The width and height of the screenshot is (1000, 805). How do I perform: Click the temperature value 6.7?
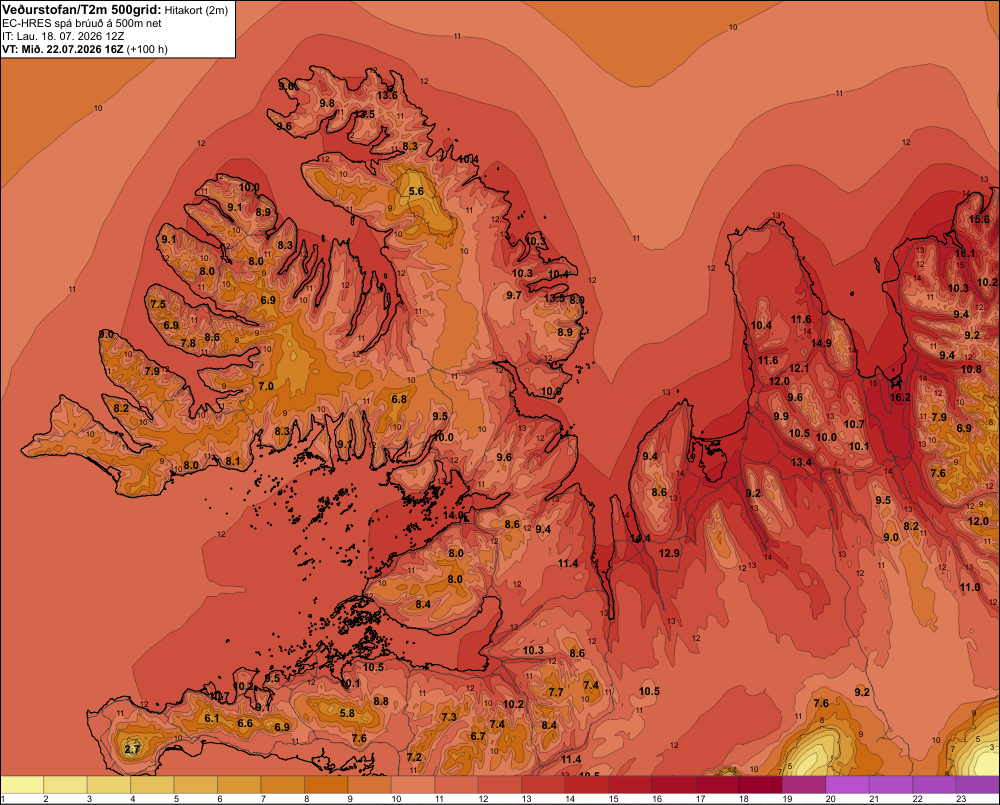click(x=478, y=736)
